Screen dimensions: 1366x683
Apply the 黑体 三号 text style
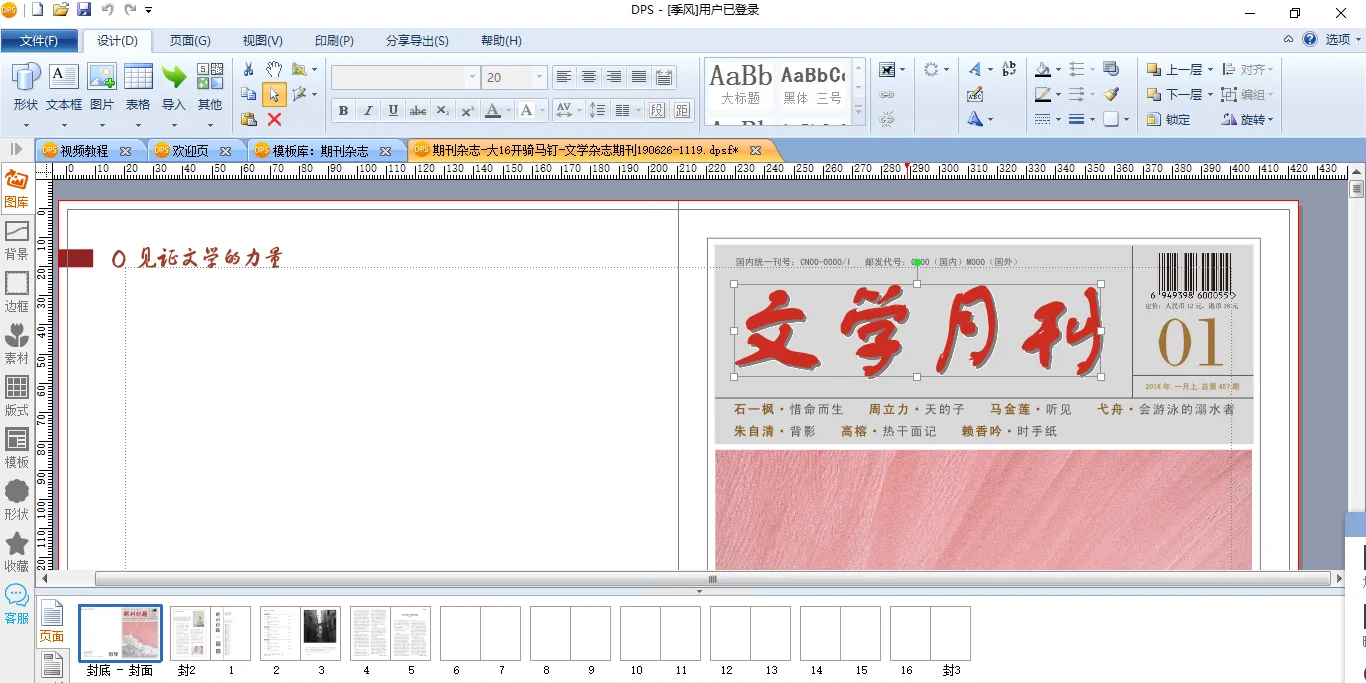click(x=813, y=86)
